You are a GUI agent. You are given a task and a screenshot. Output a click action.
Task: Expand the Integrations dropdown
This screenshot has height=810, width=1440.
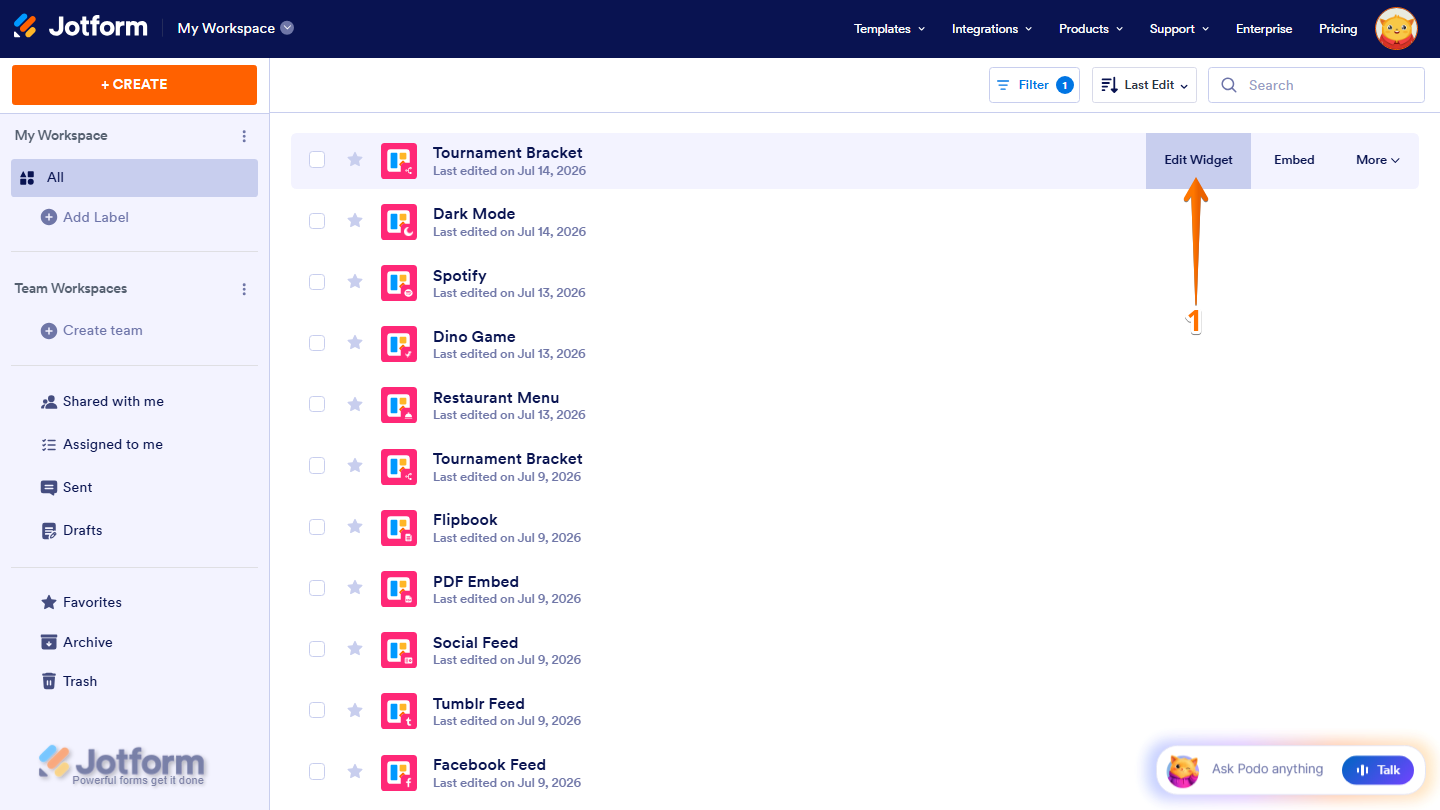pos(992,29)
